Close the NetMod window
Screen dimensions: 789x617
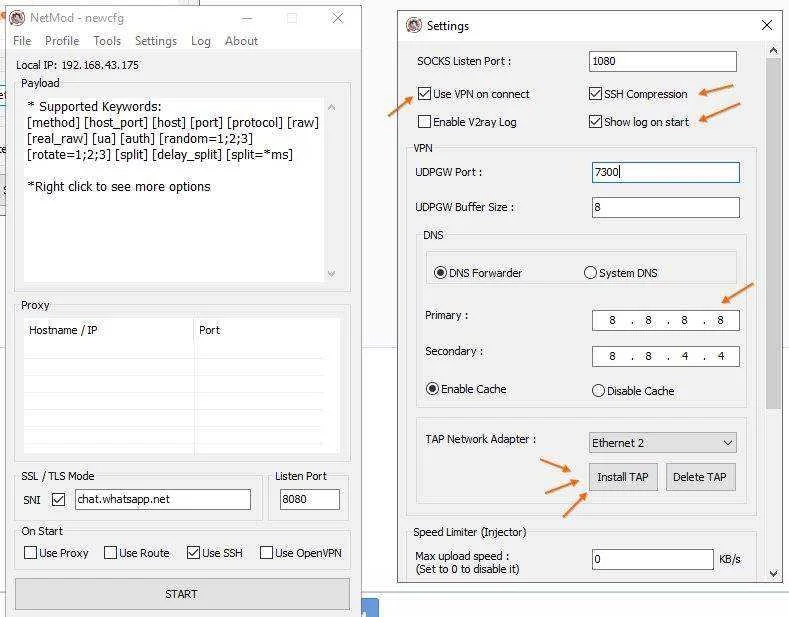338,18
